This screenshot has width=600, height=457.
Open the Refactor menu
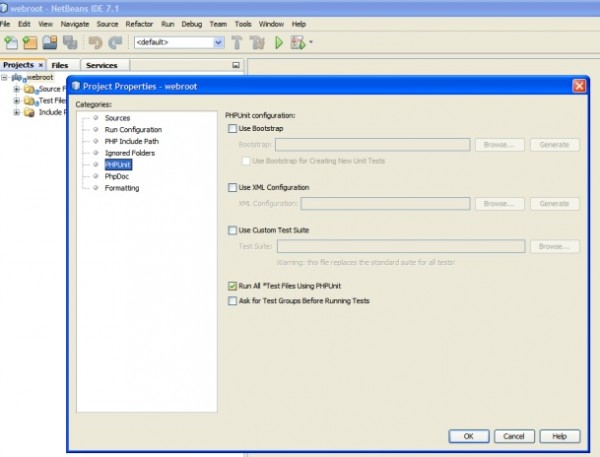pos(139,24)
